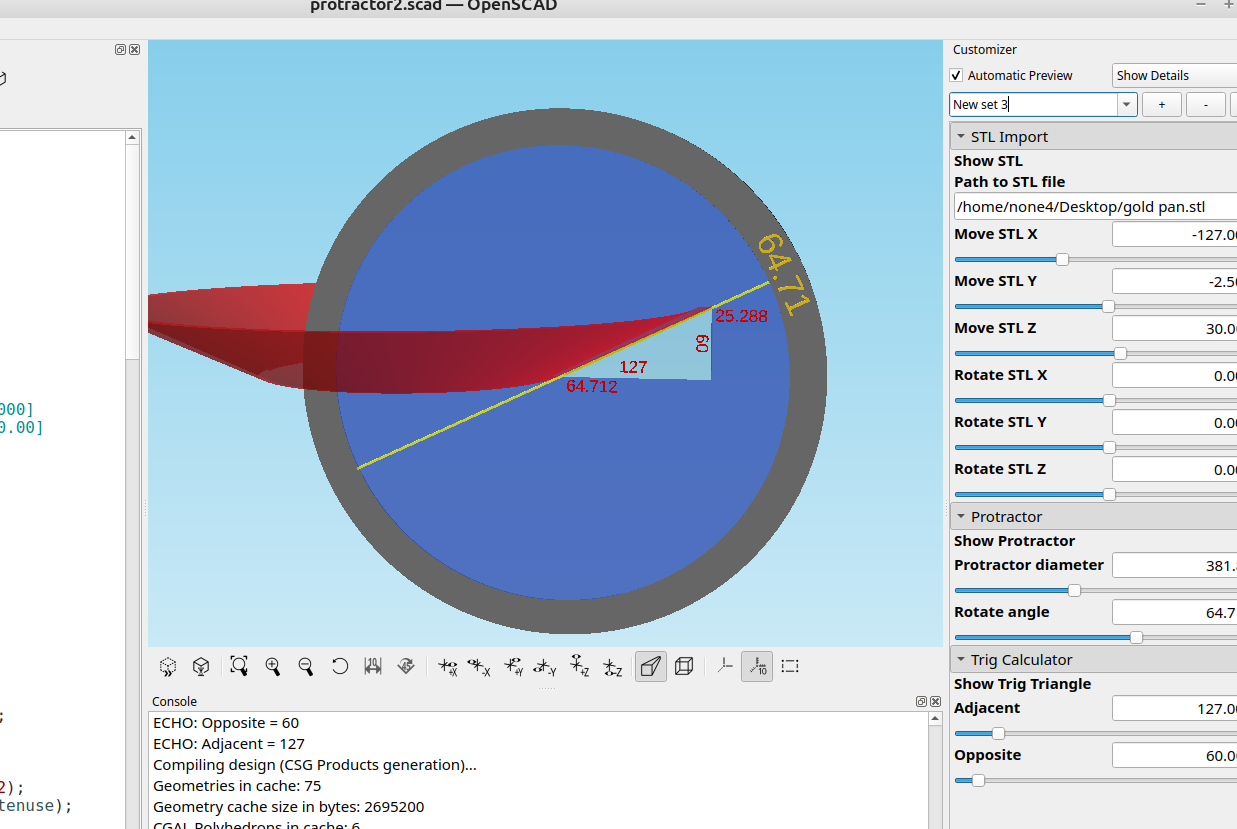
Task: Toggle the Automatic Preview checkbox
Action: pos(957,76)
